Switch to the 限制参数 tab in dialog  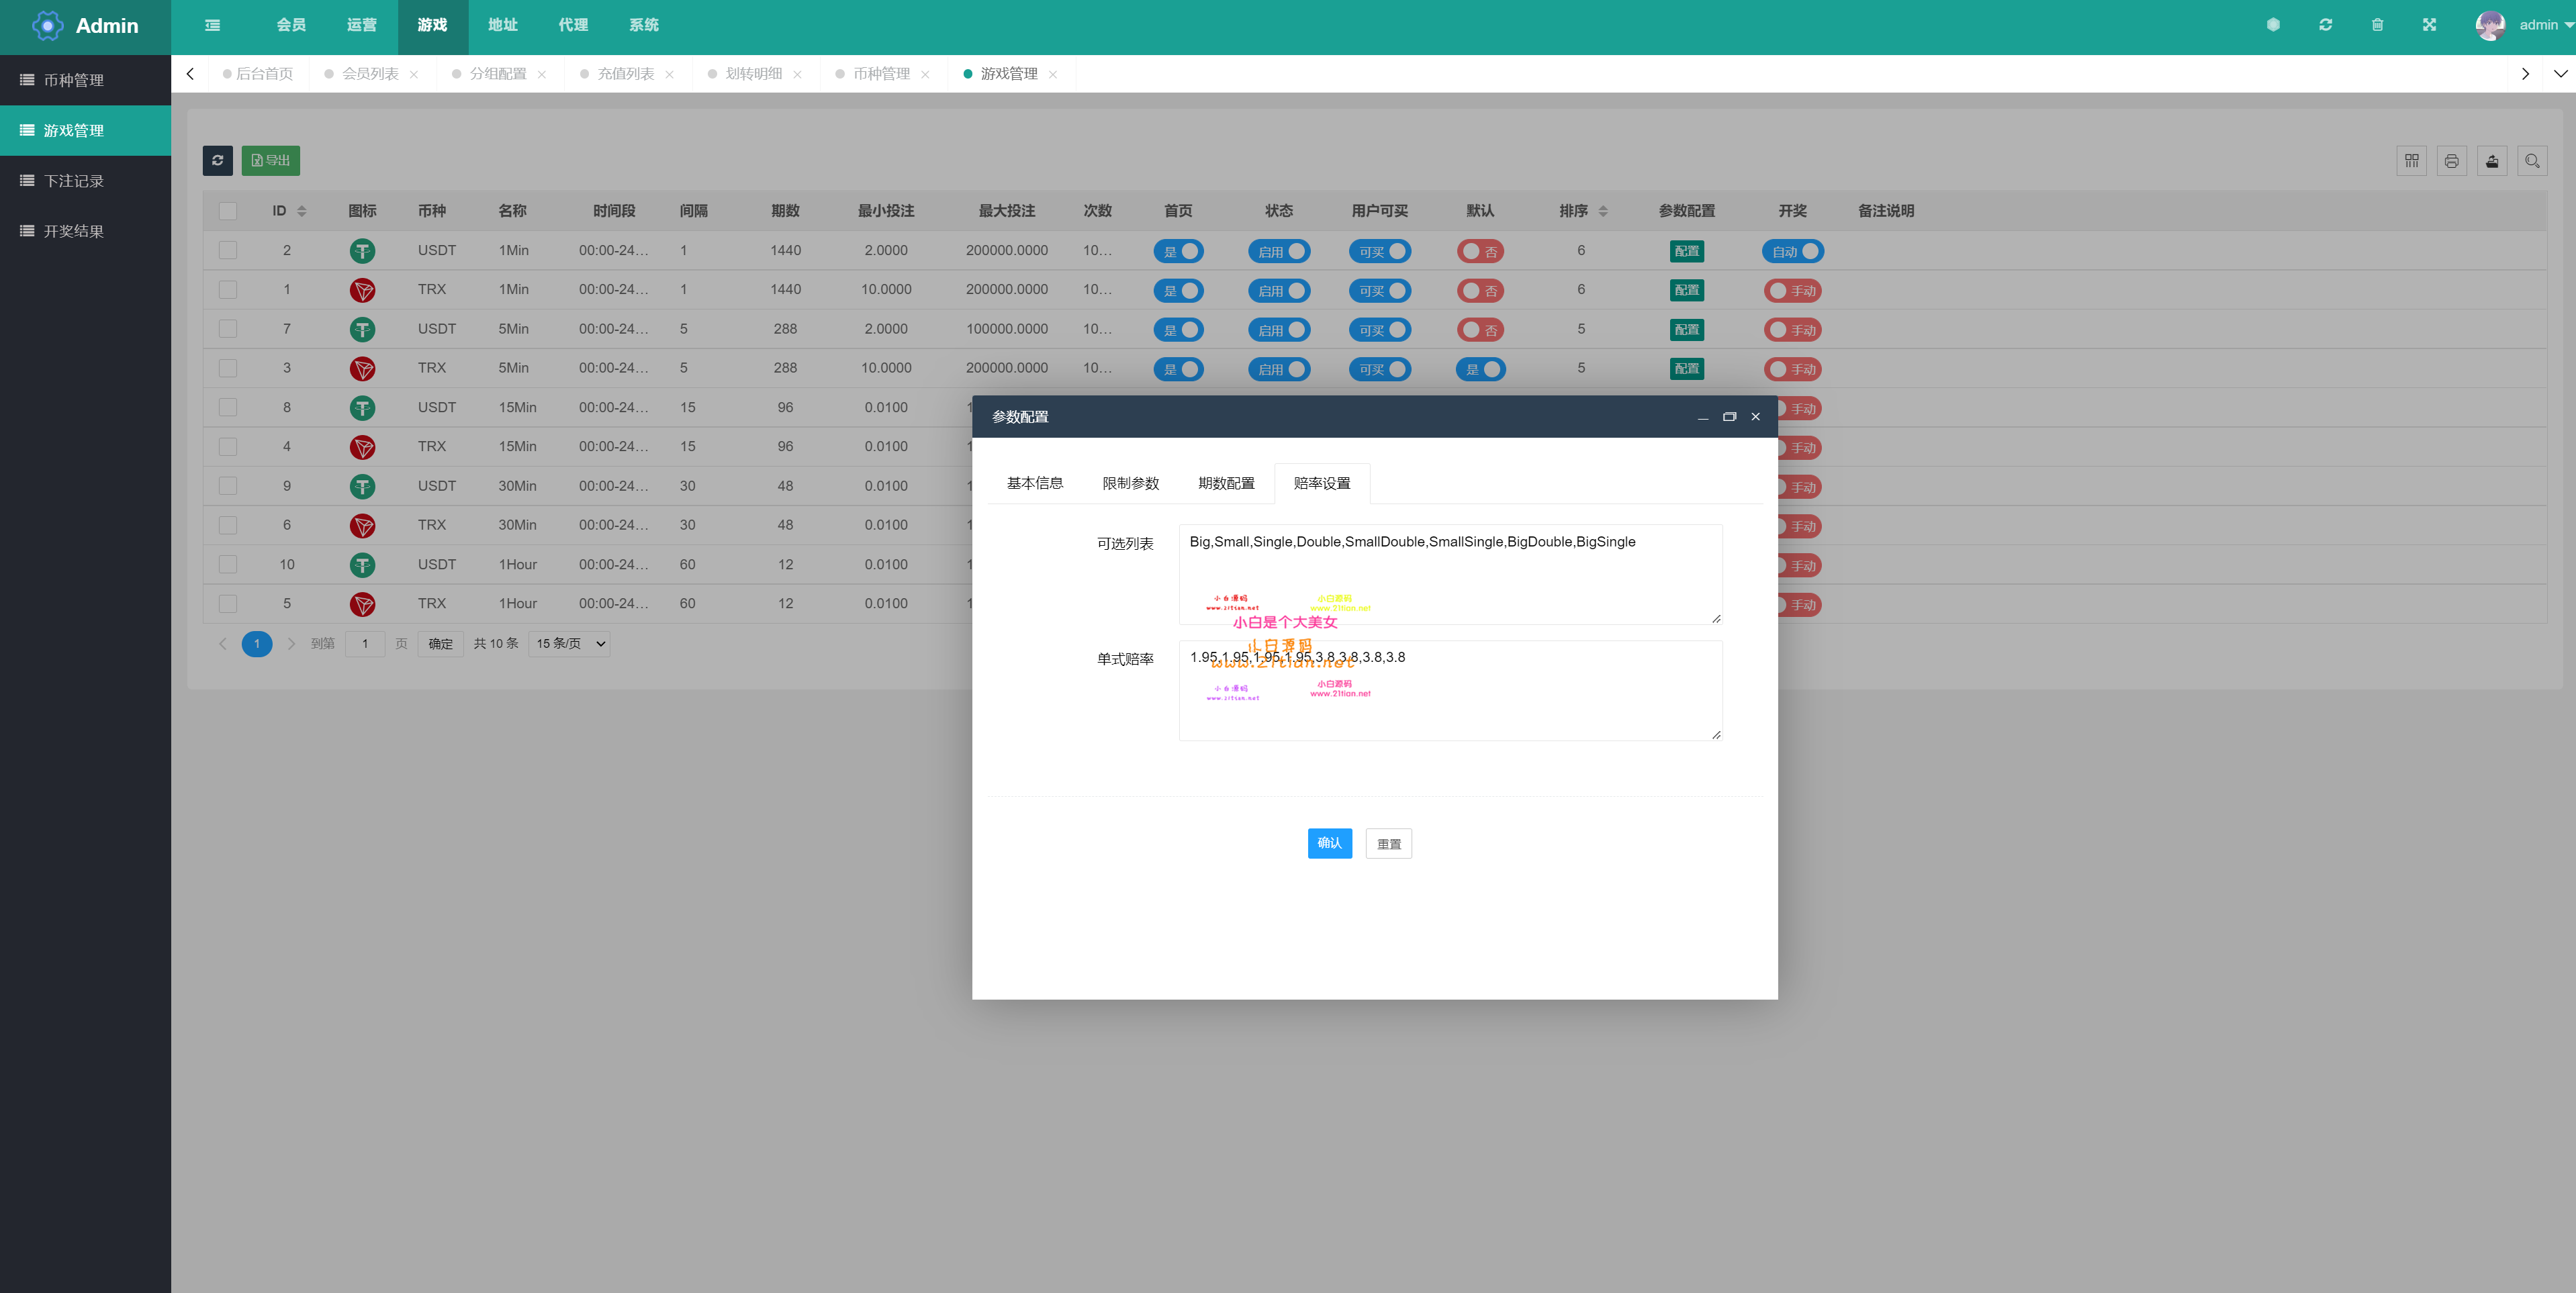(1130, 483)
